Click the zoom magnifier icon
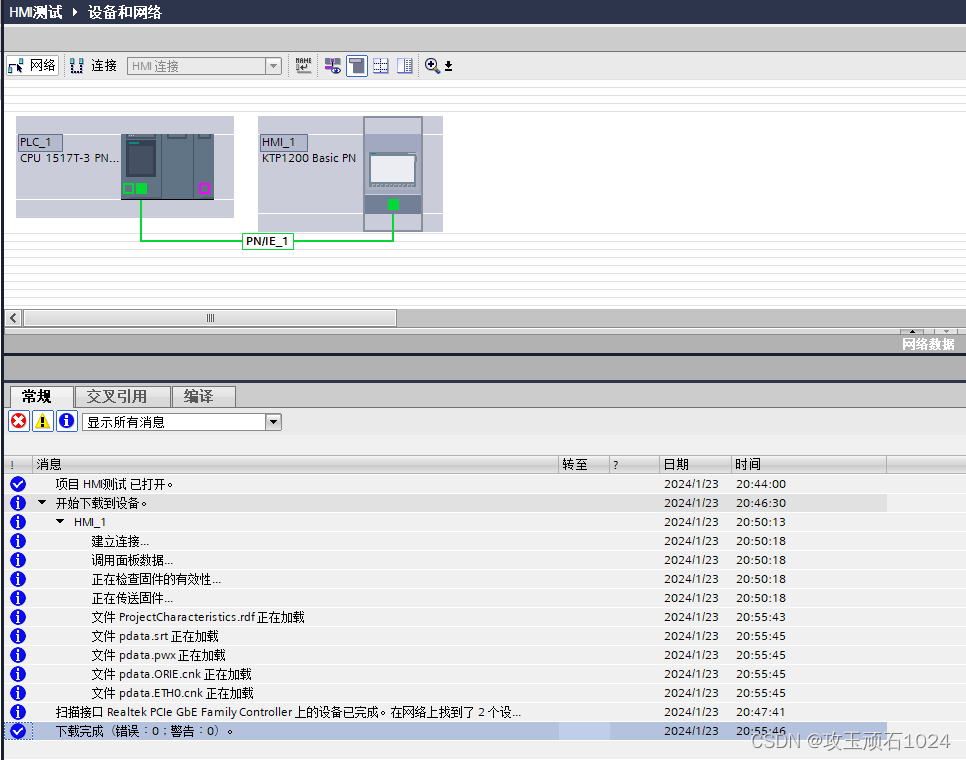 click(432, 66)
